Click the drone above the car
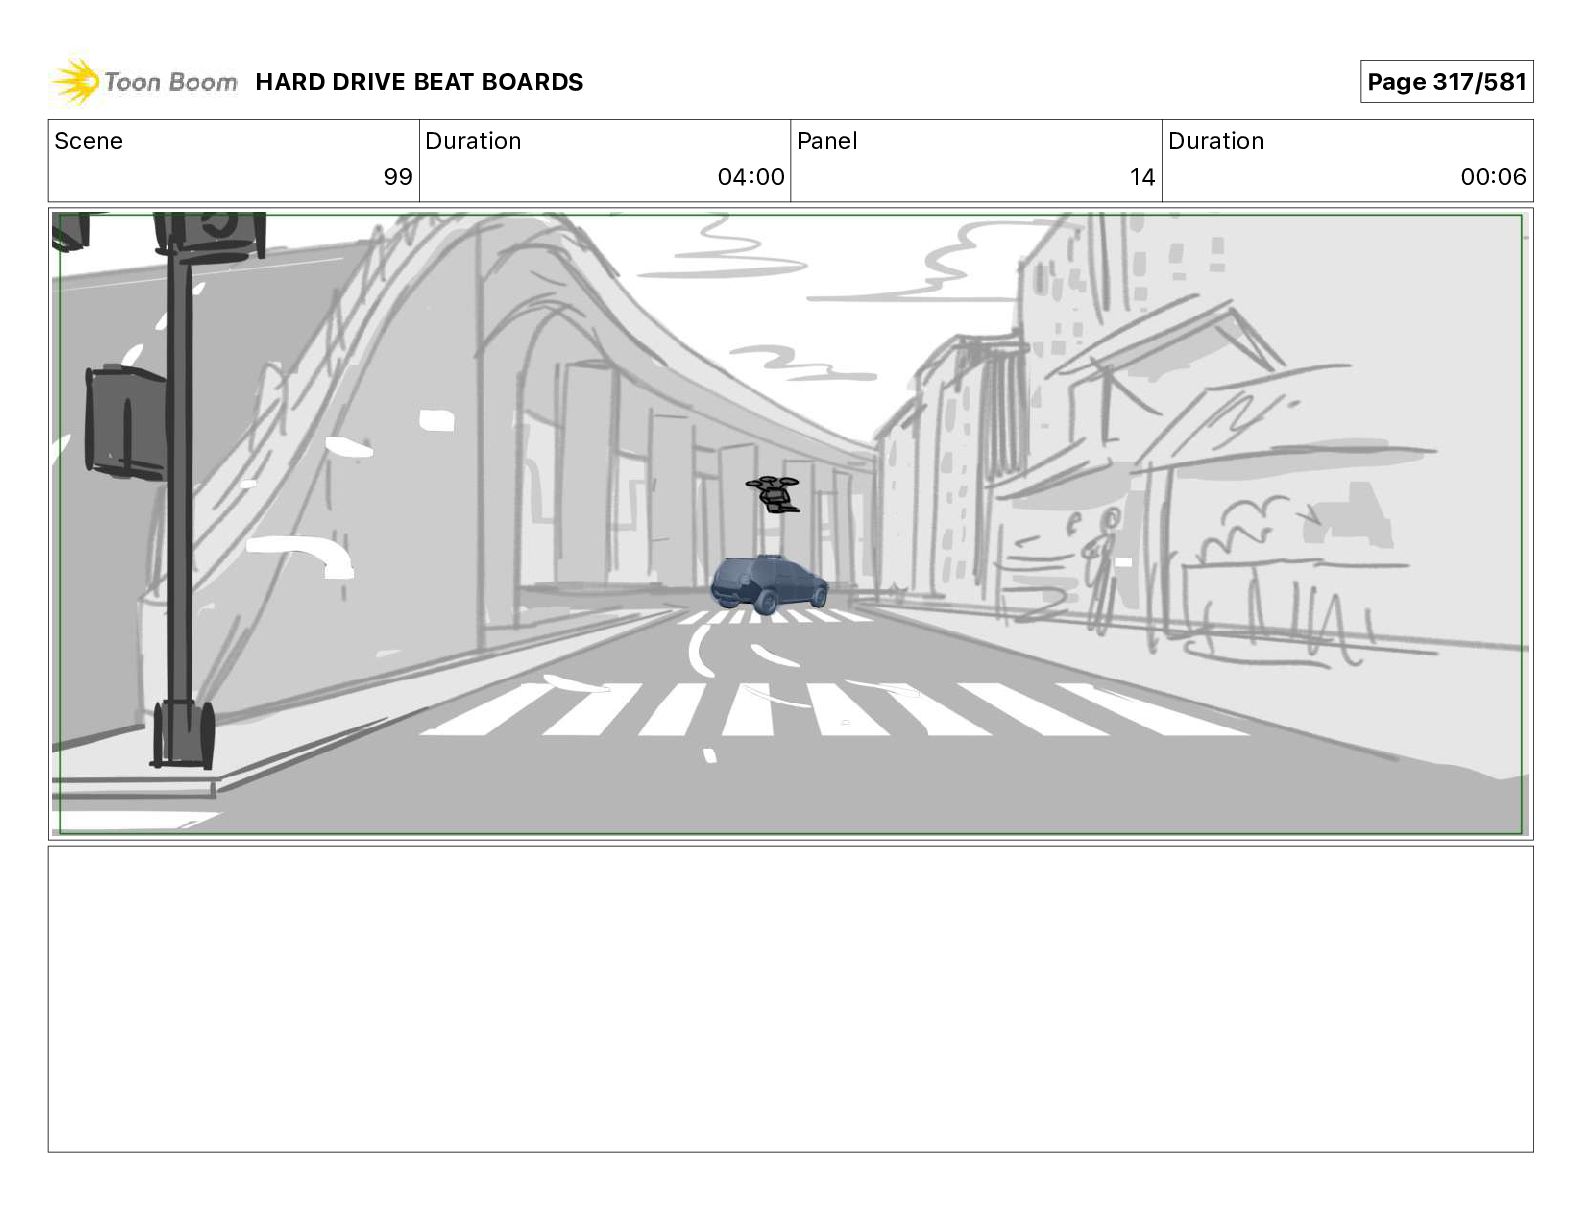This screenshot has height=1224, width=1584. [773, 494]
